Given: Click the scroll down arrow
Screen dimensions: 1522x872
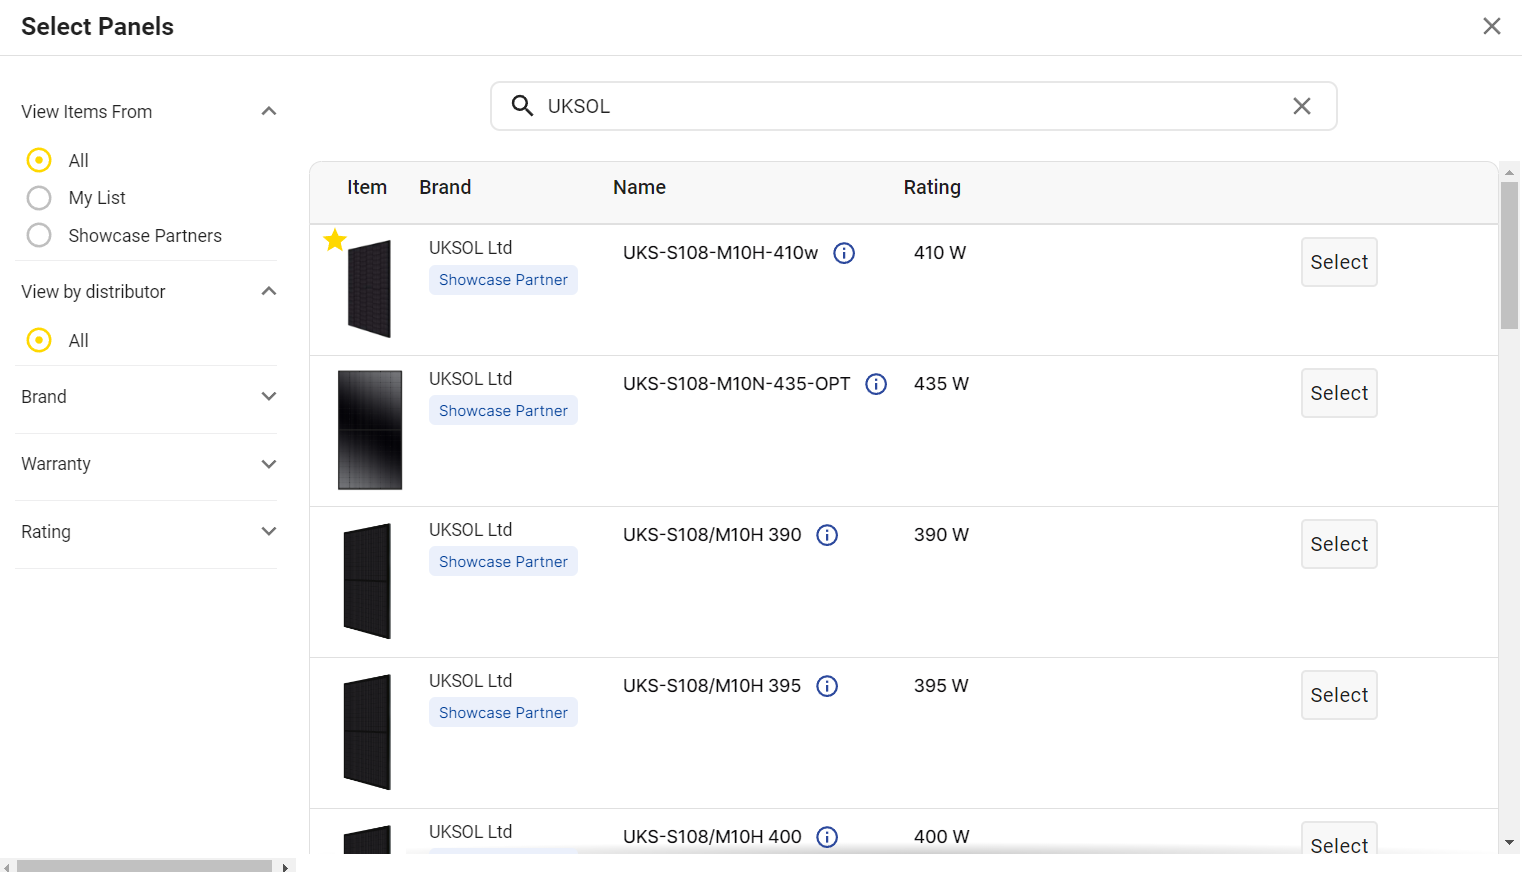Looking at the screenshot, I should tap(1509, 843).
